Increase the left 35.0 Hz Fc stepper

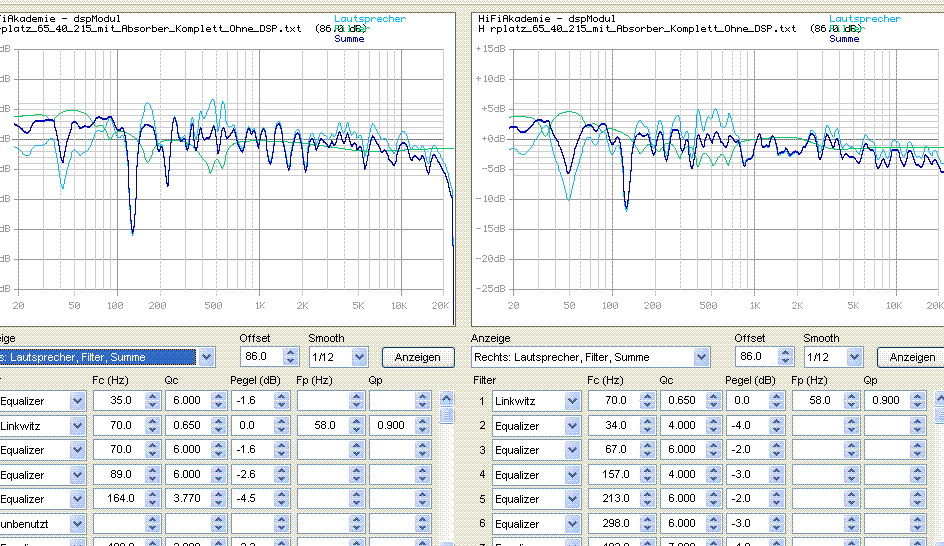pyautogui.click(x=152, y=397)
